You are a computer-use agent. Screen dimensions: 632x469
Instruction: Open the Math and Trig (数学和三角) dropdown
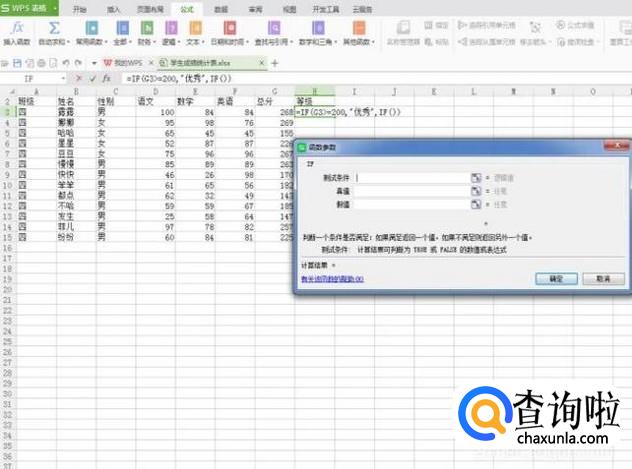click(x=318, y=33)
